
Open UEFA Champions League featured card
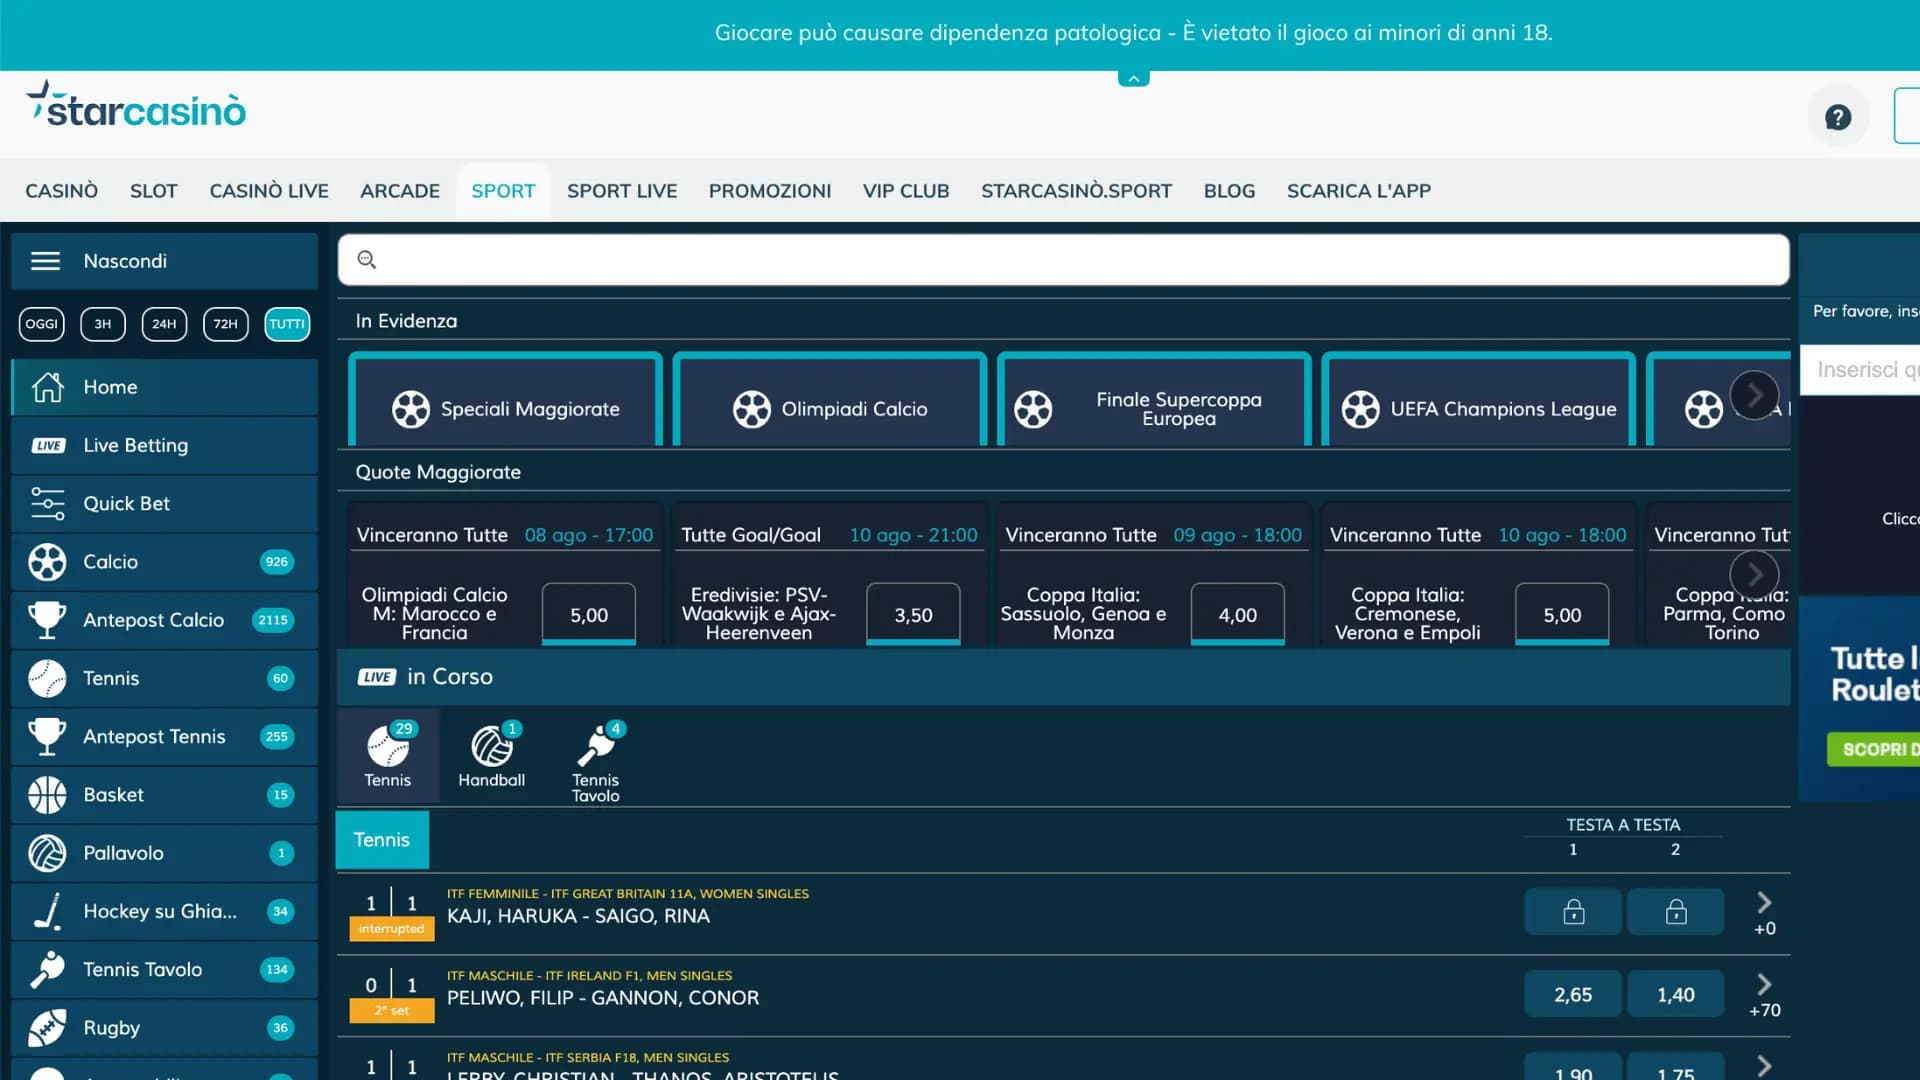(1478, 409)
